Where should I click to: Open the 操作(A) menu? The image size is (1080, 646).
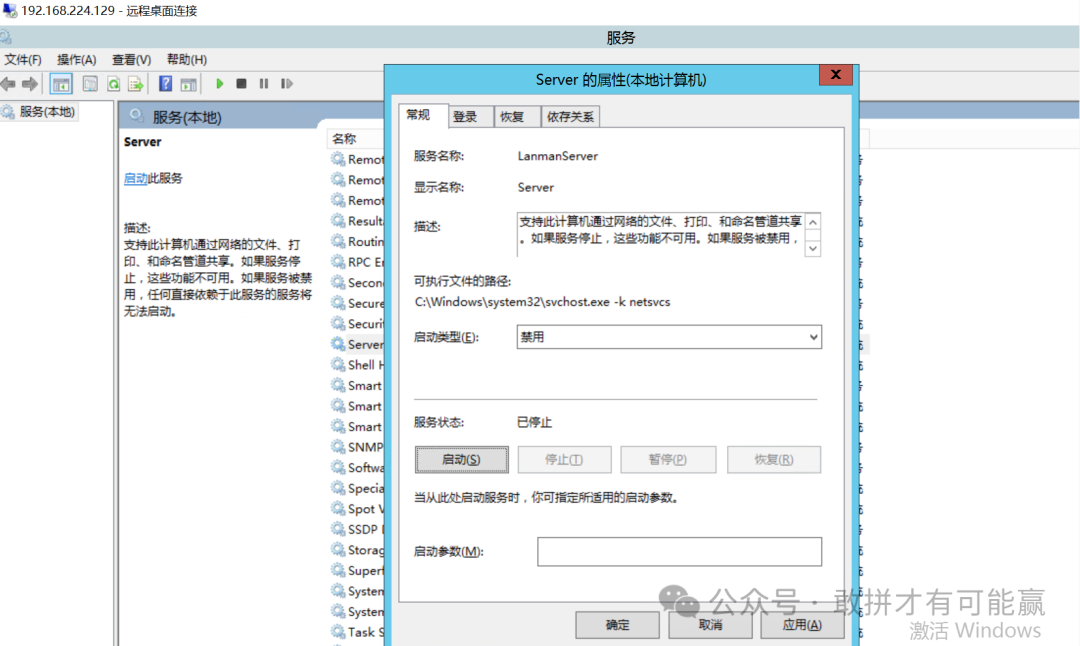(x=76, y=60)
